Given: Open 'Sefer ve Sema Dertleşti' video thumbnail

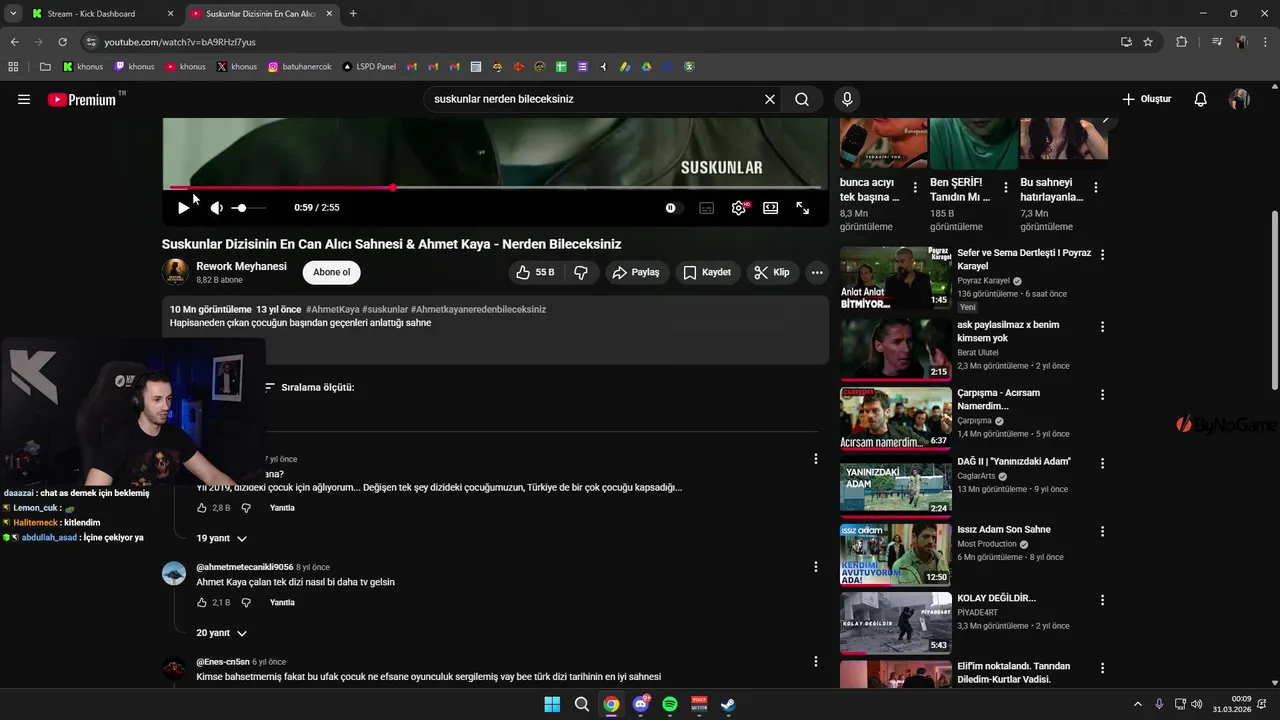Looking at the screenshot, I should [x=896, y=278].
